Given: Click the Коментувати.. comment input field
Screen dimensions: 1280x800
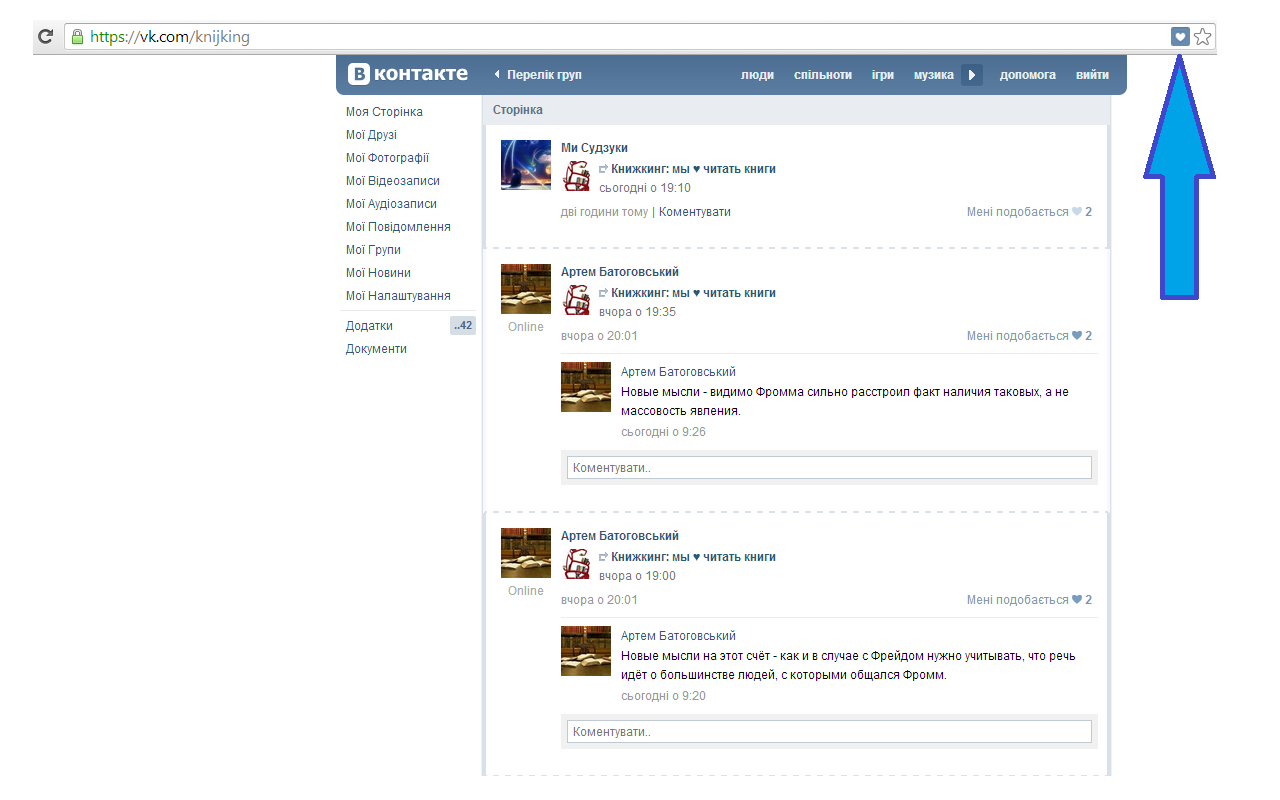Looking at the screenshot, I should point(828,466).
